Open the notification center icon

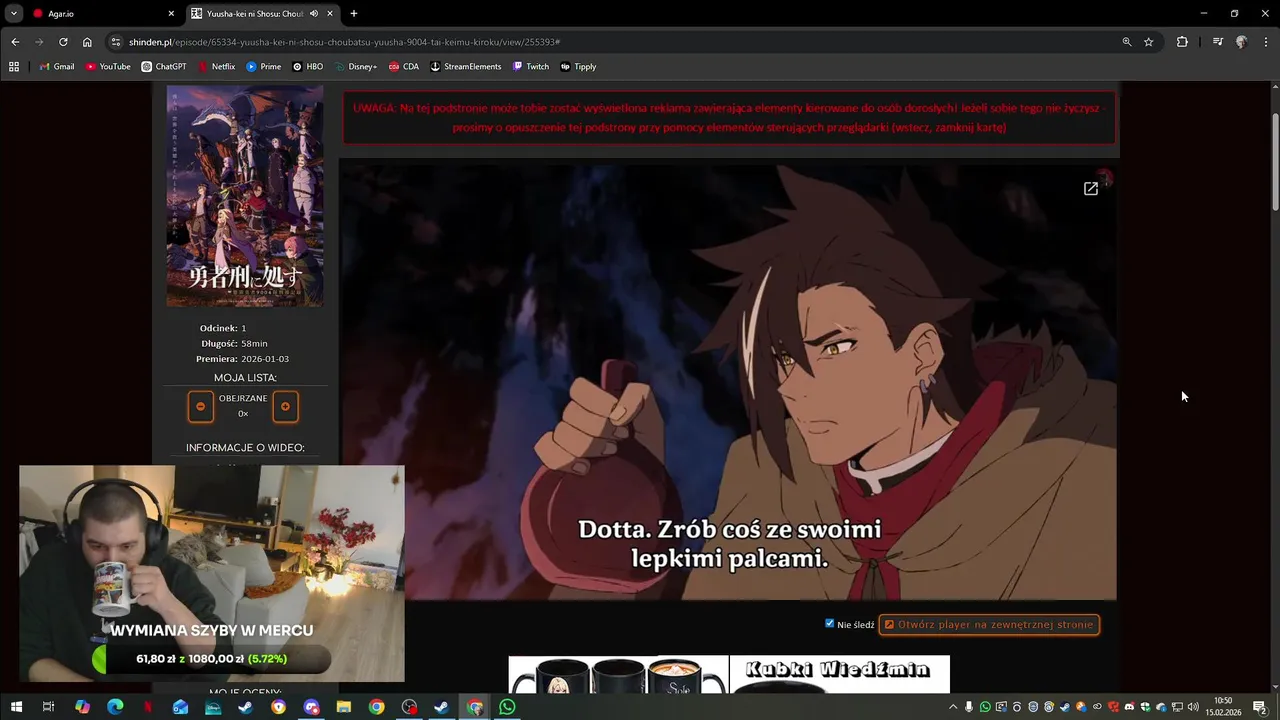[x=1261, y=707]
